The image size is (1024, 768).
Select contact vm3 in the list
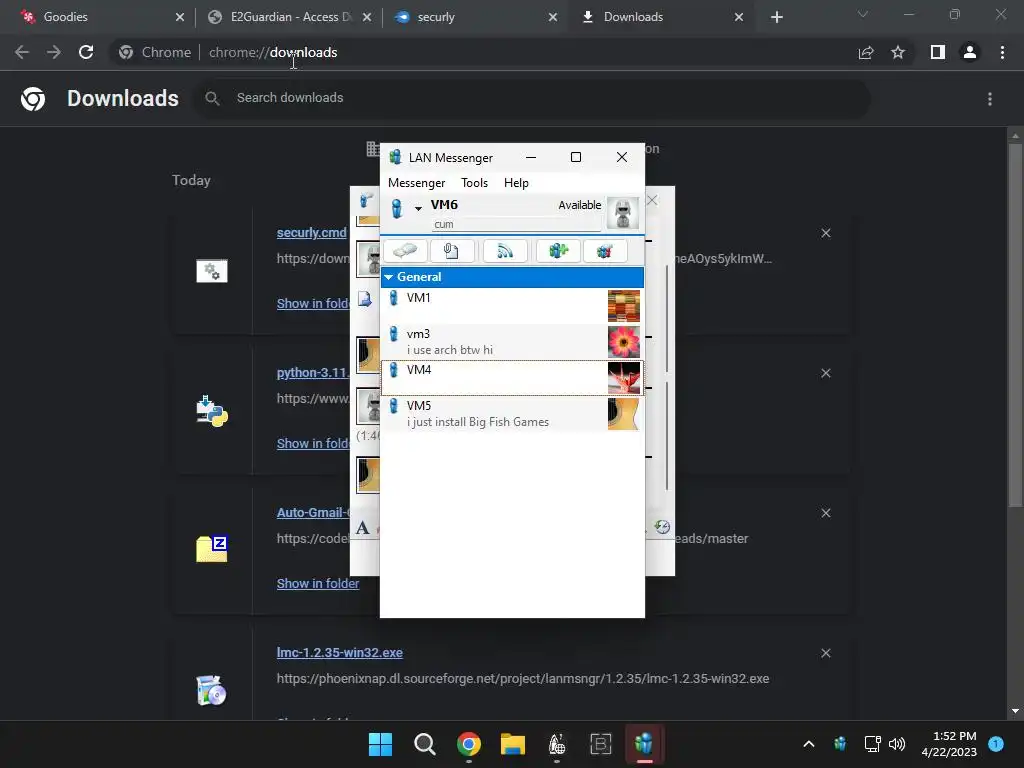pos(512,342)
